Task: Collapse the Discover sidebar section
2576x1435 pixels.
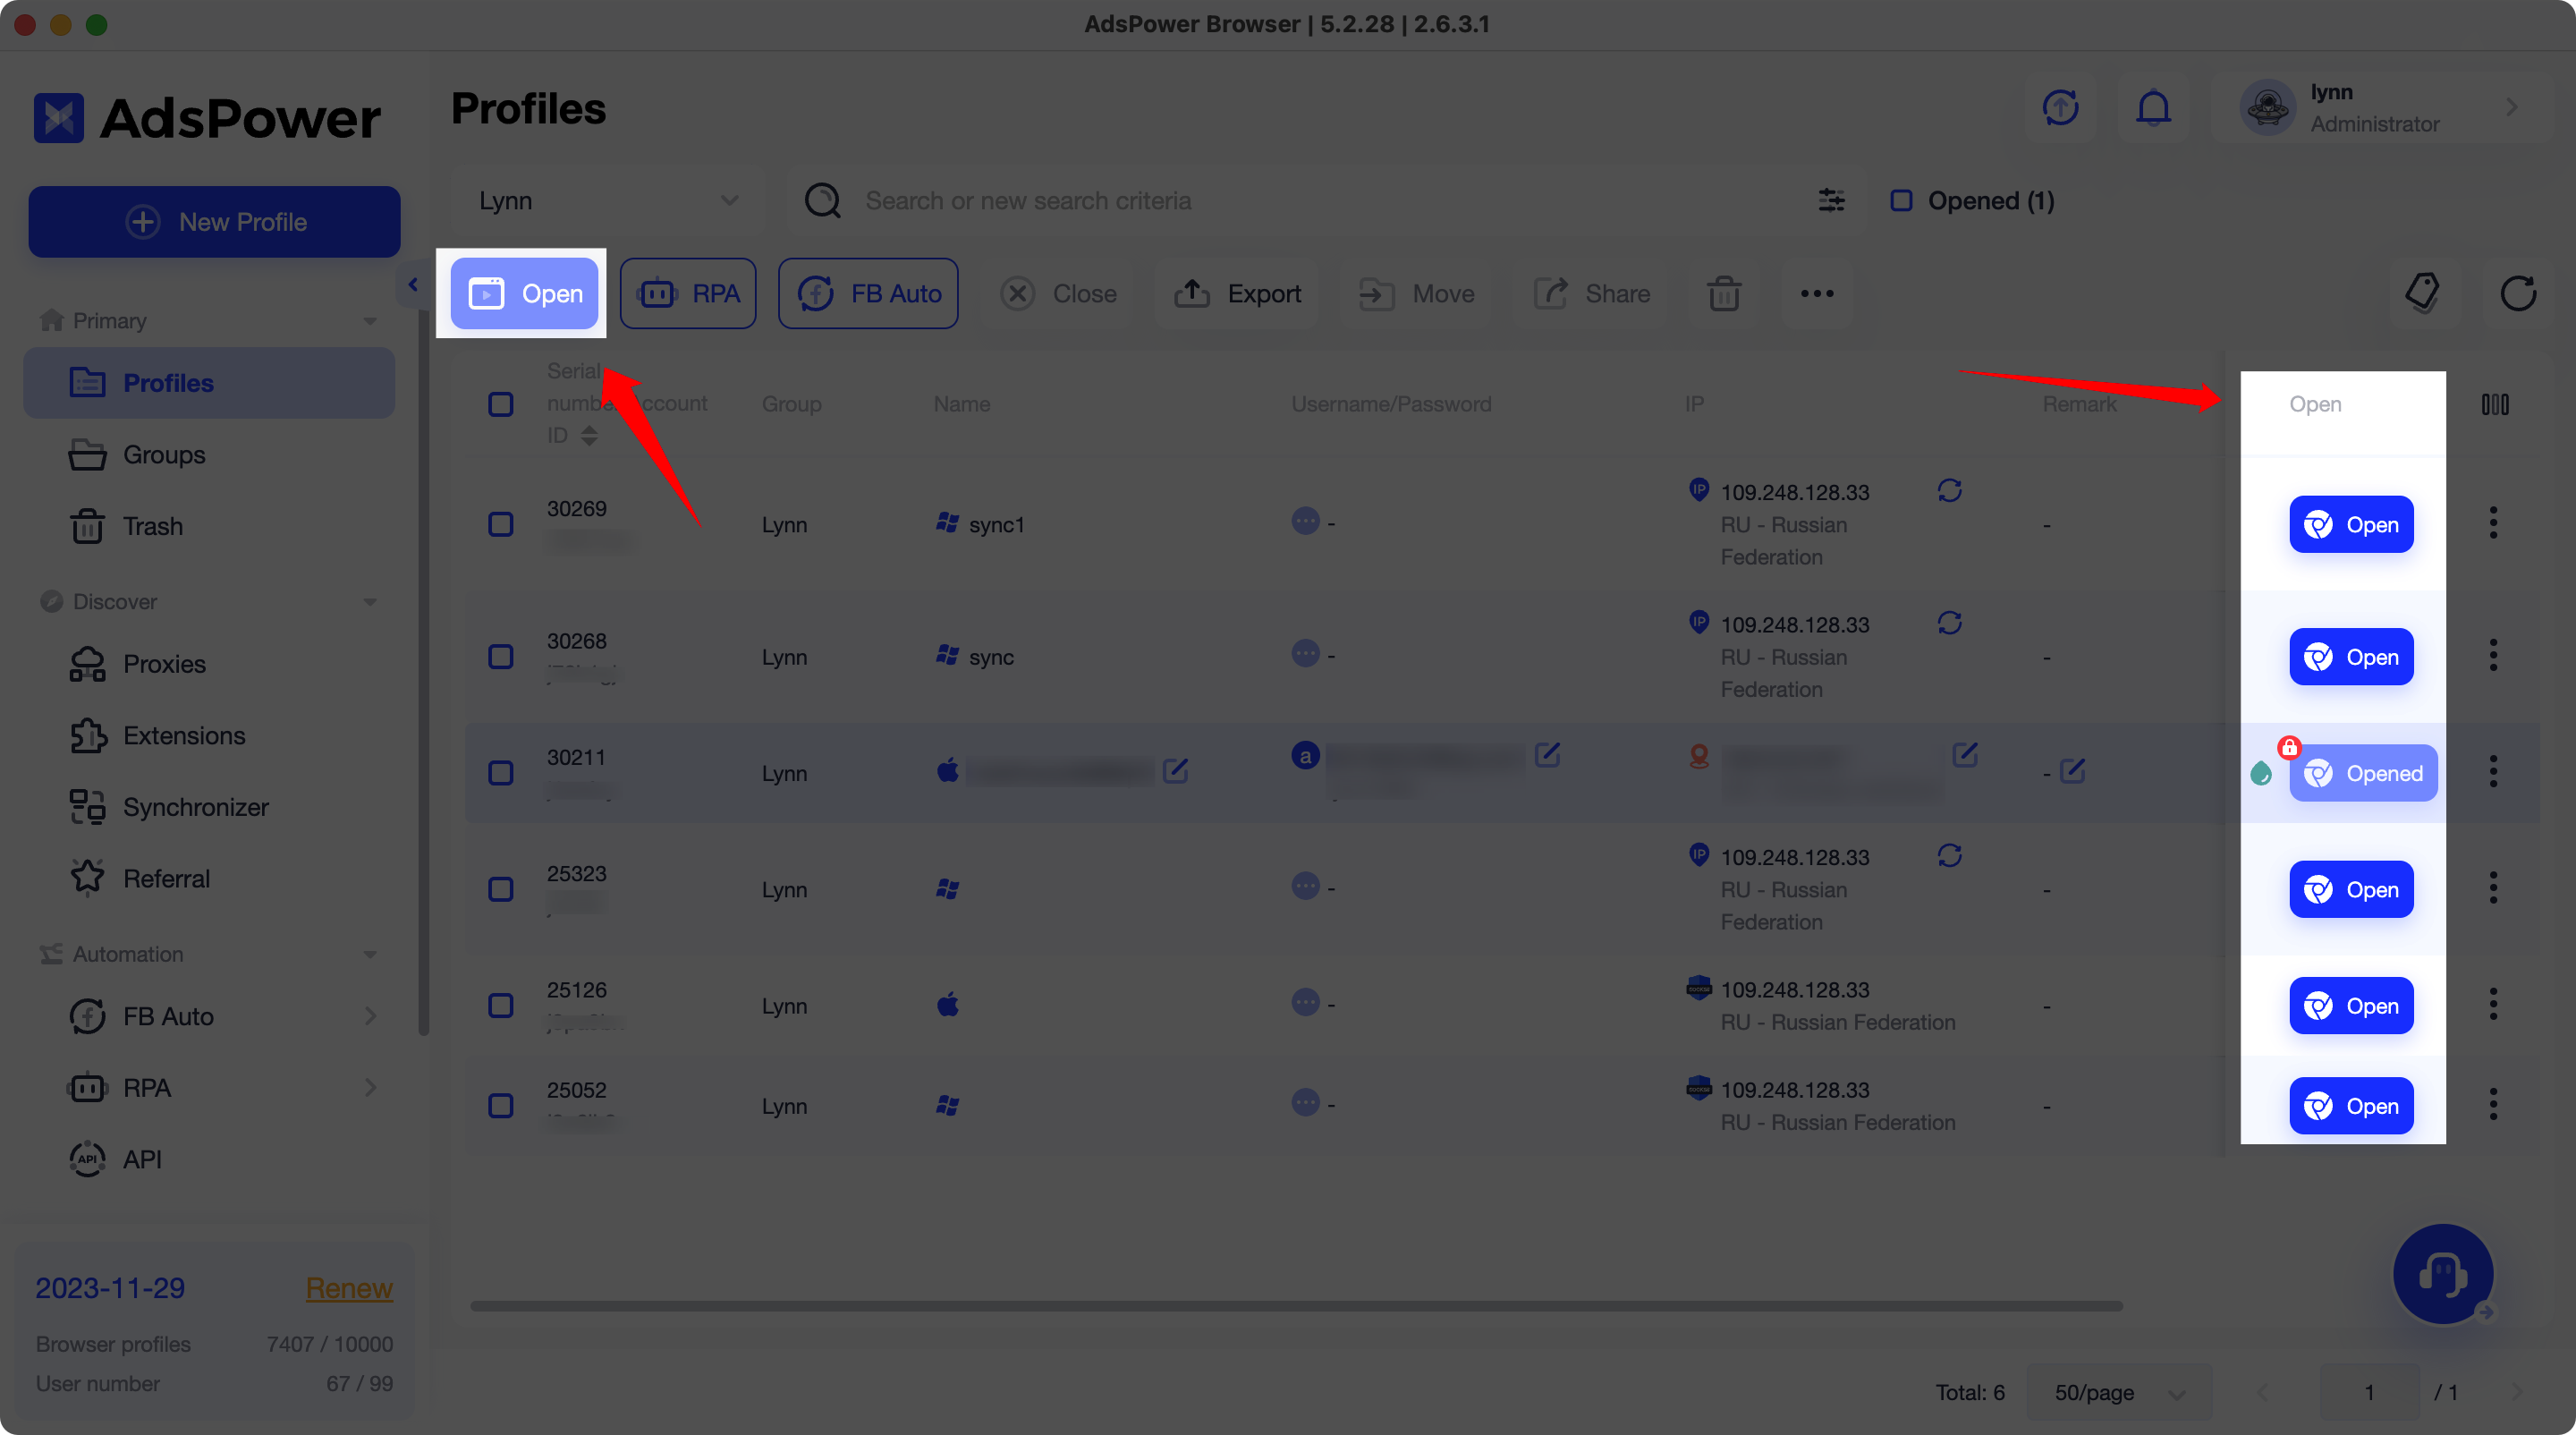Action: (x=369, y=601)
